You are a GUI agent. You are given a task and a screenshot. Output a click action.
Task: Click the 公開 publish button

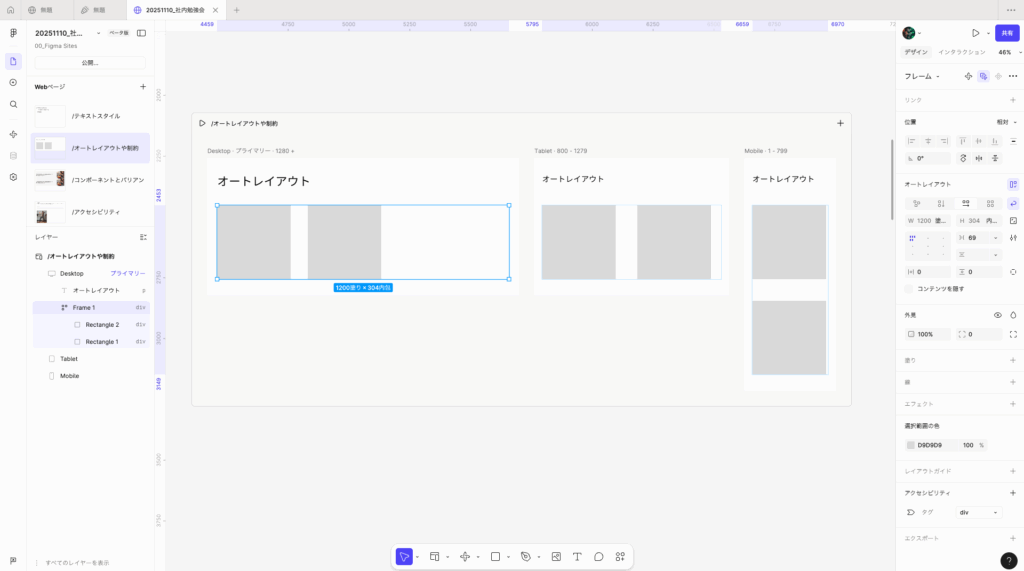[x=90, y=63]
